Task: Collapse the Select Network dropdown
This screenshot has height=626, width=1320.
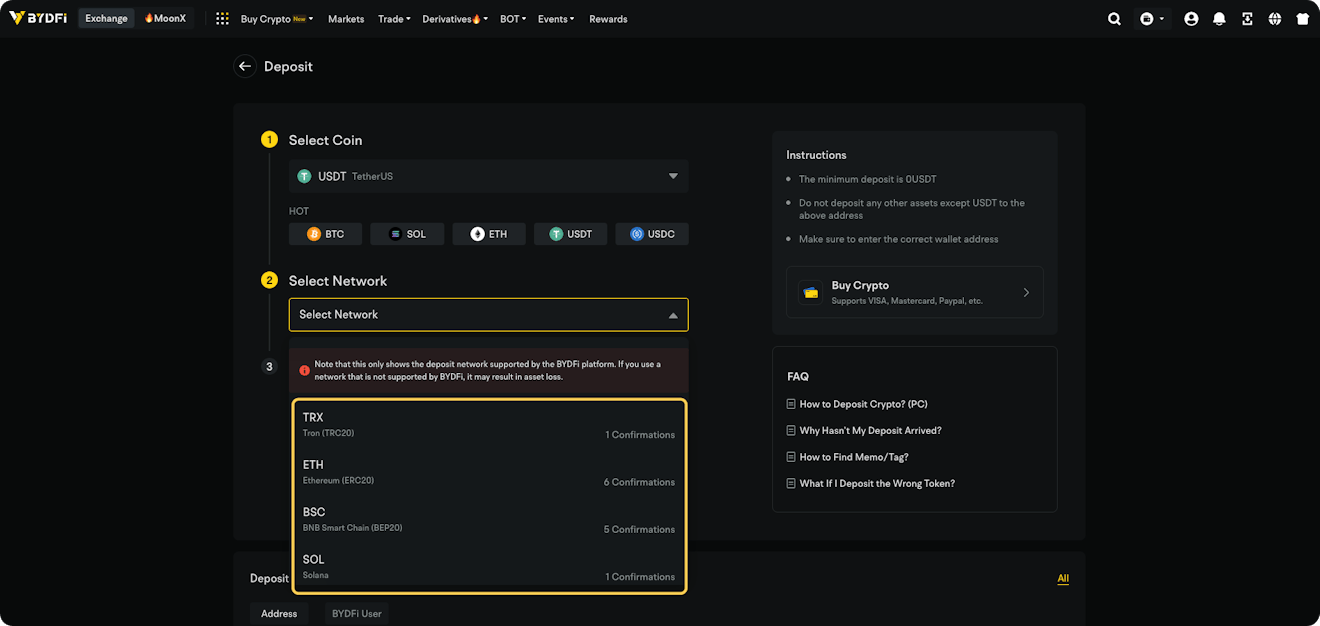Action: coord(488,315)
